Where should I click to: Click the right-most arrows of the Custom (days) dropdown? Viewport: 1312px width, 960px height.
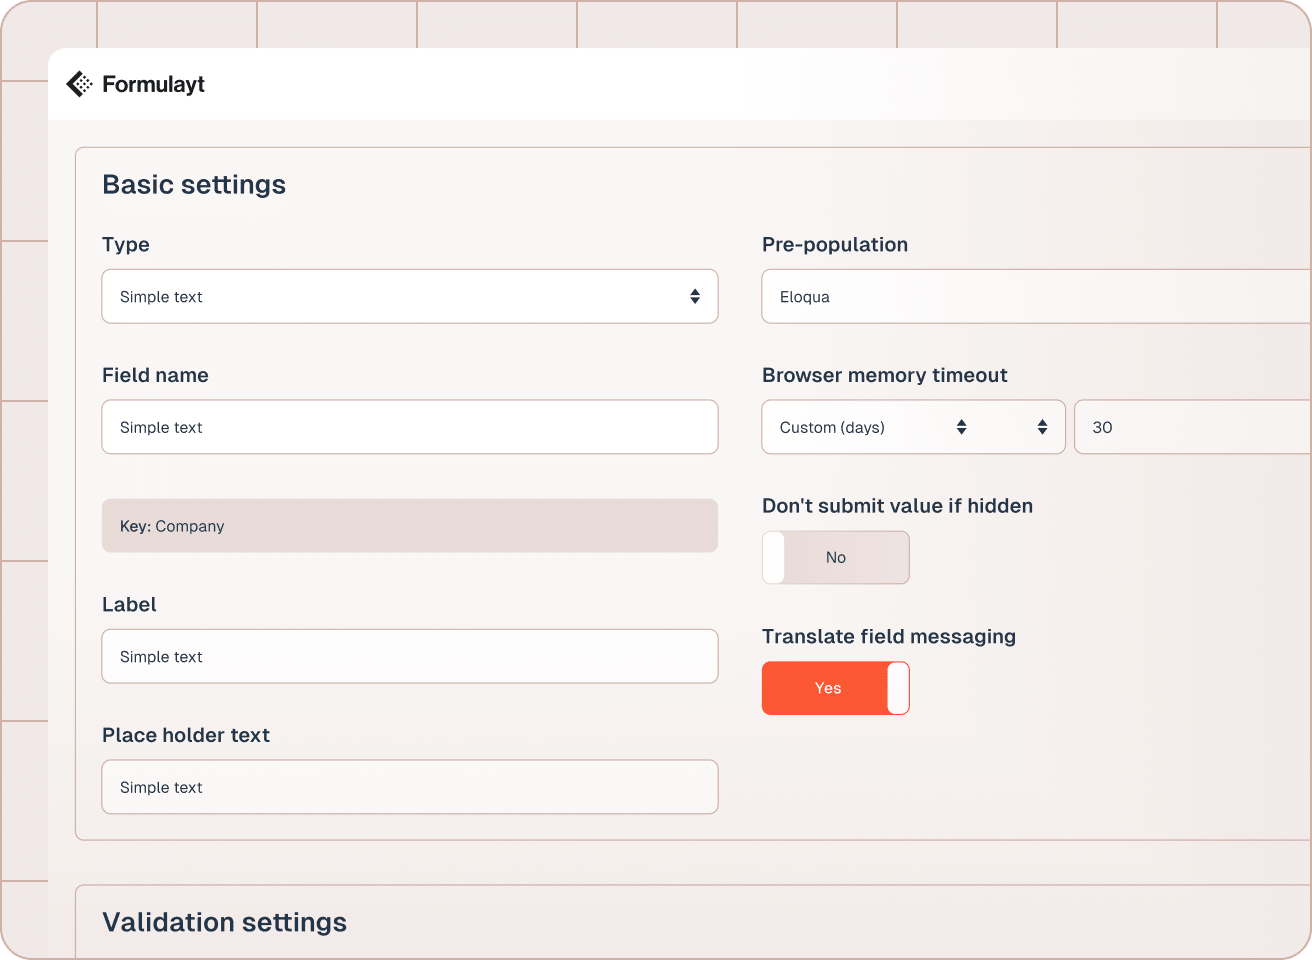point(1042,427)
